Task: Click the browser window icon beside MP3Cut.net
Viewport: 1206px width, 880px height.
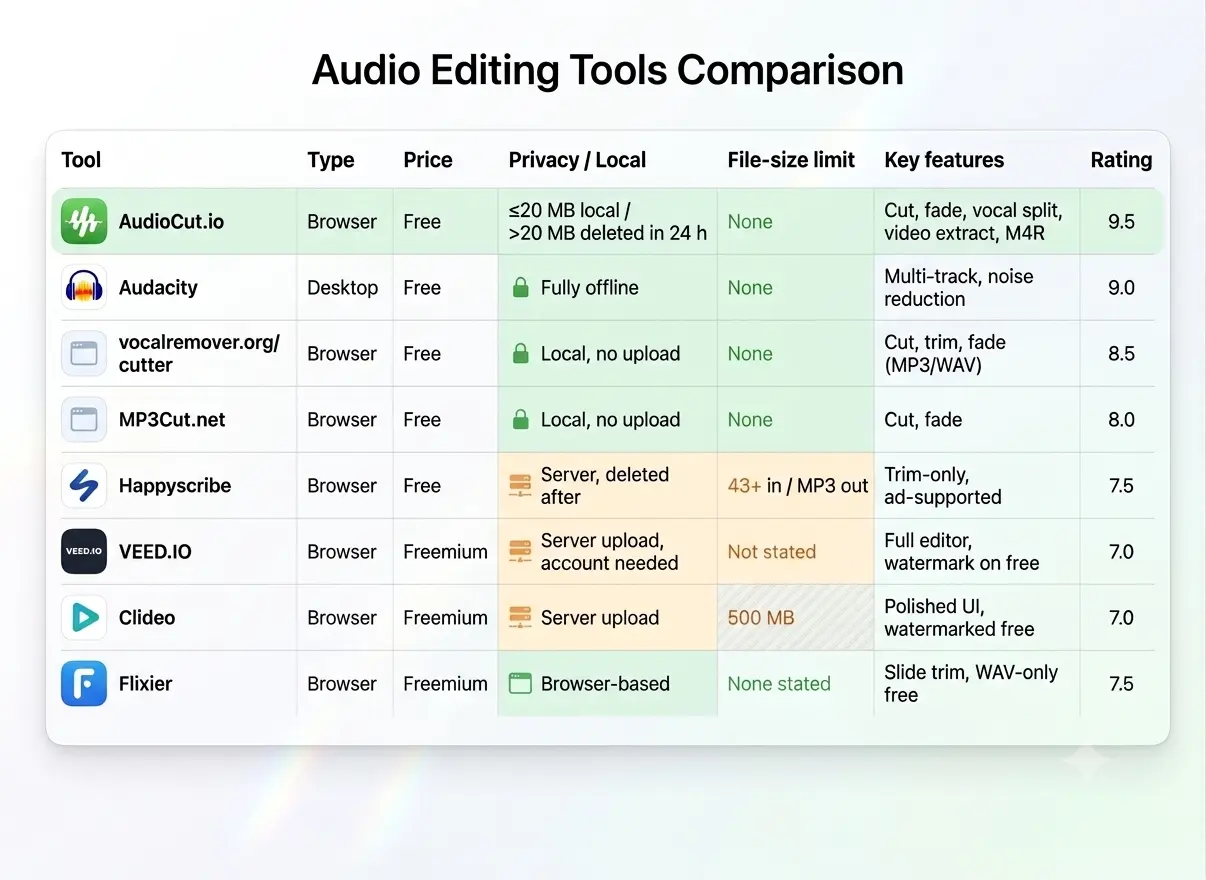Action: pyautogui.click(x=84, y=420)
